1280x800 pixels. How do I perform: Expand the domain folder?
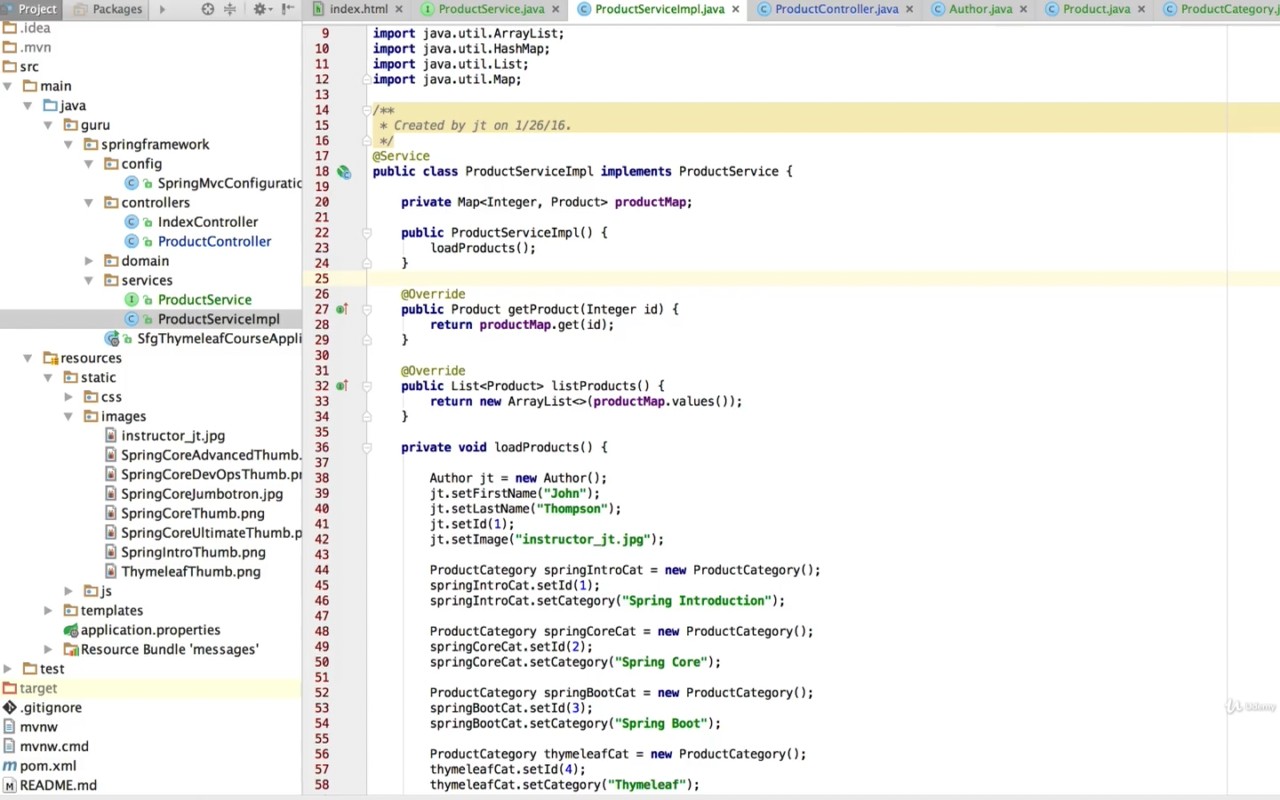[x=89, y=261]
